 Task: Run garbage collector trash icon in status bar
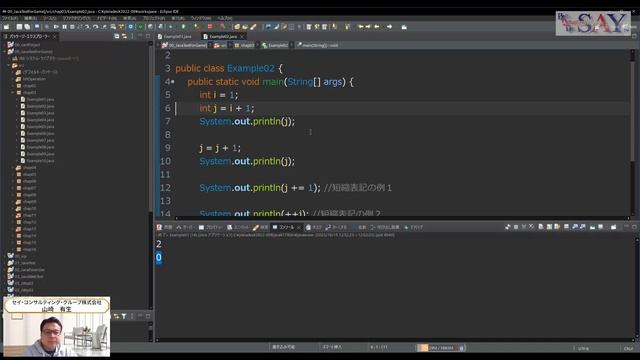click(462, 348)
